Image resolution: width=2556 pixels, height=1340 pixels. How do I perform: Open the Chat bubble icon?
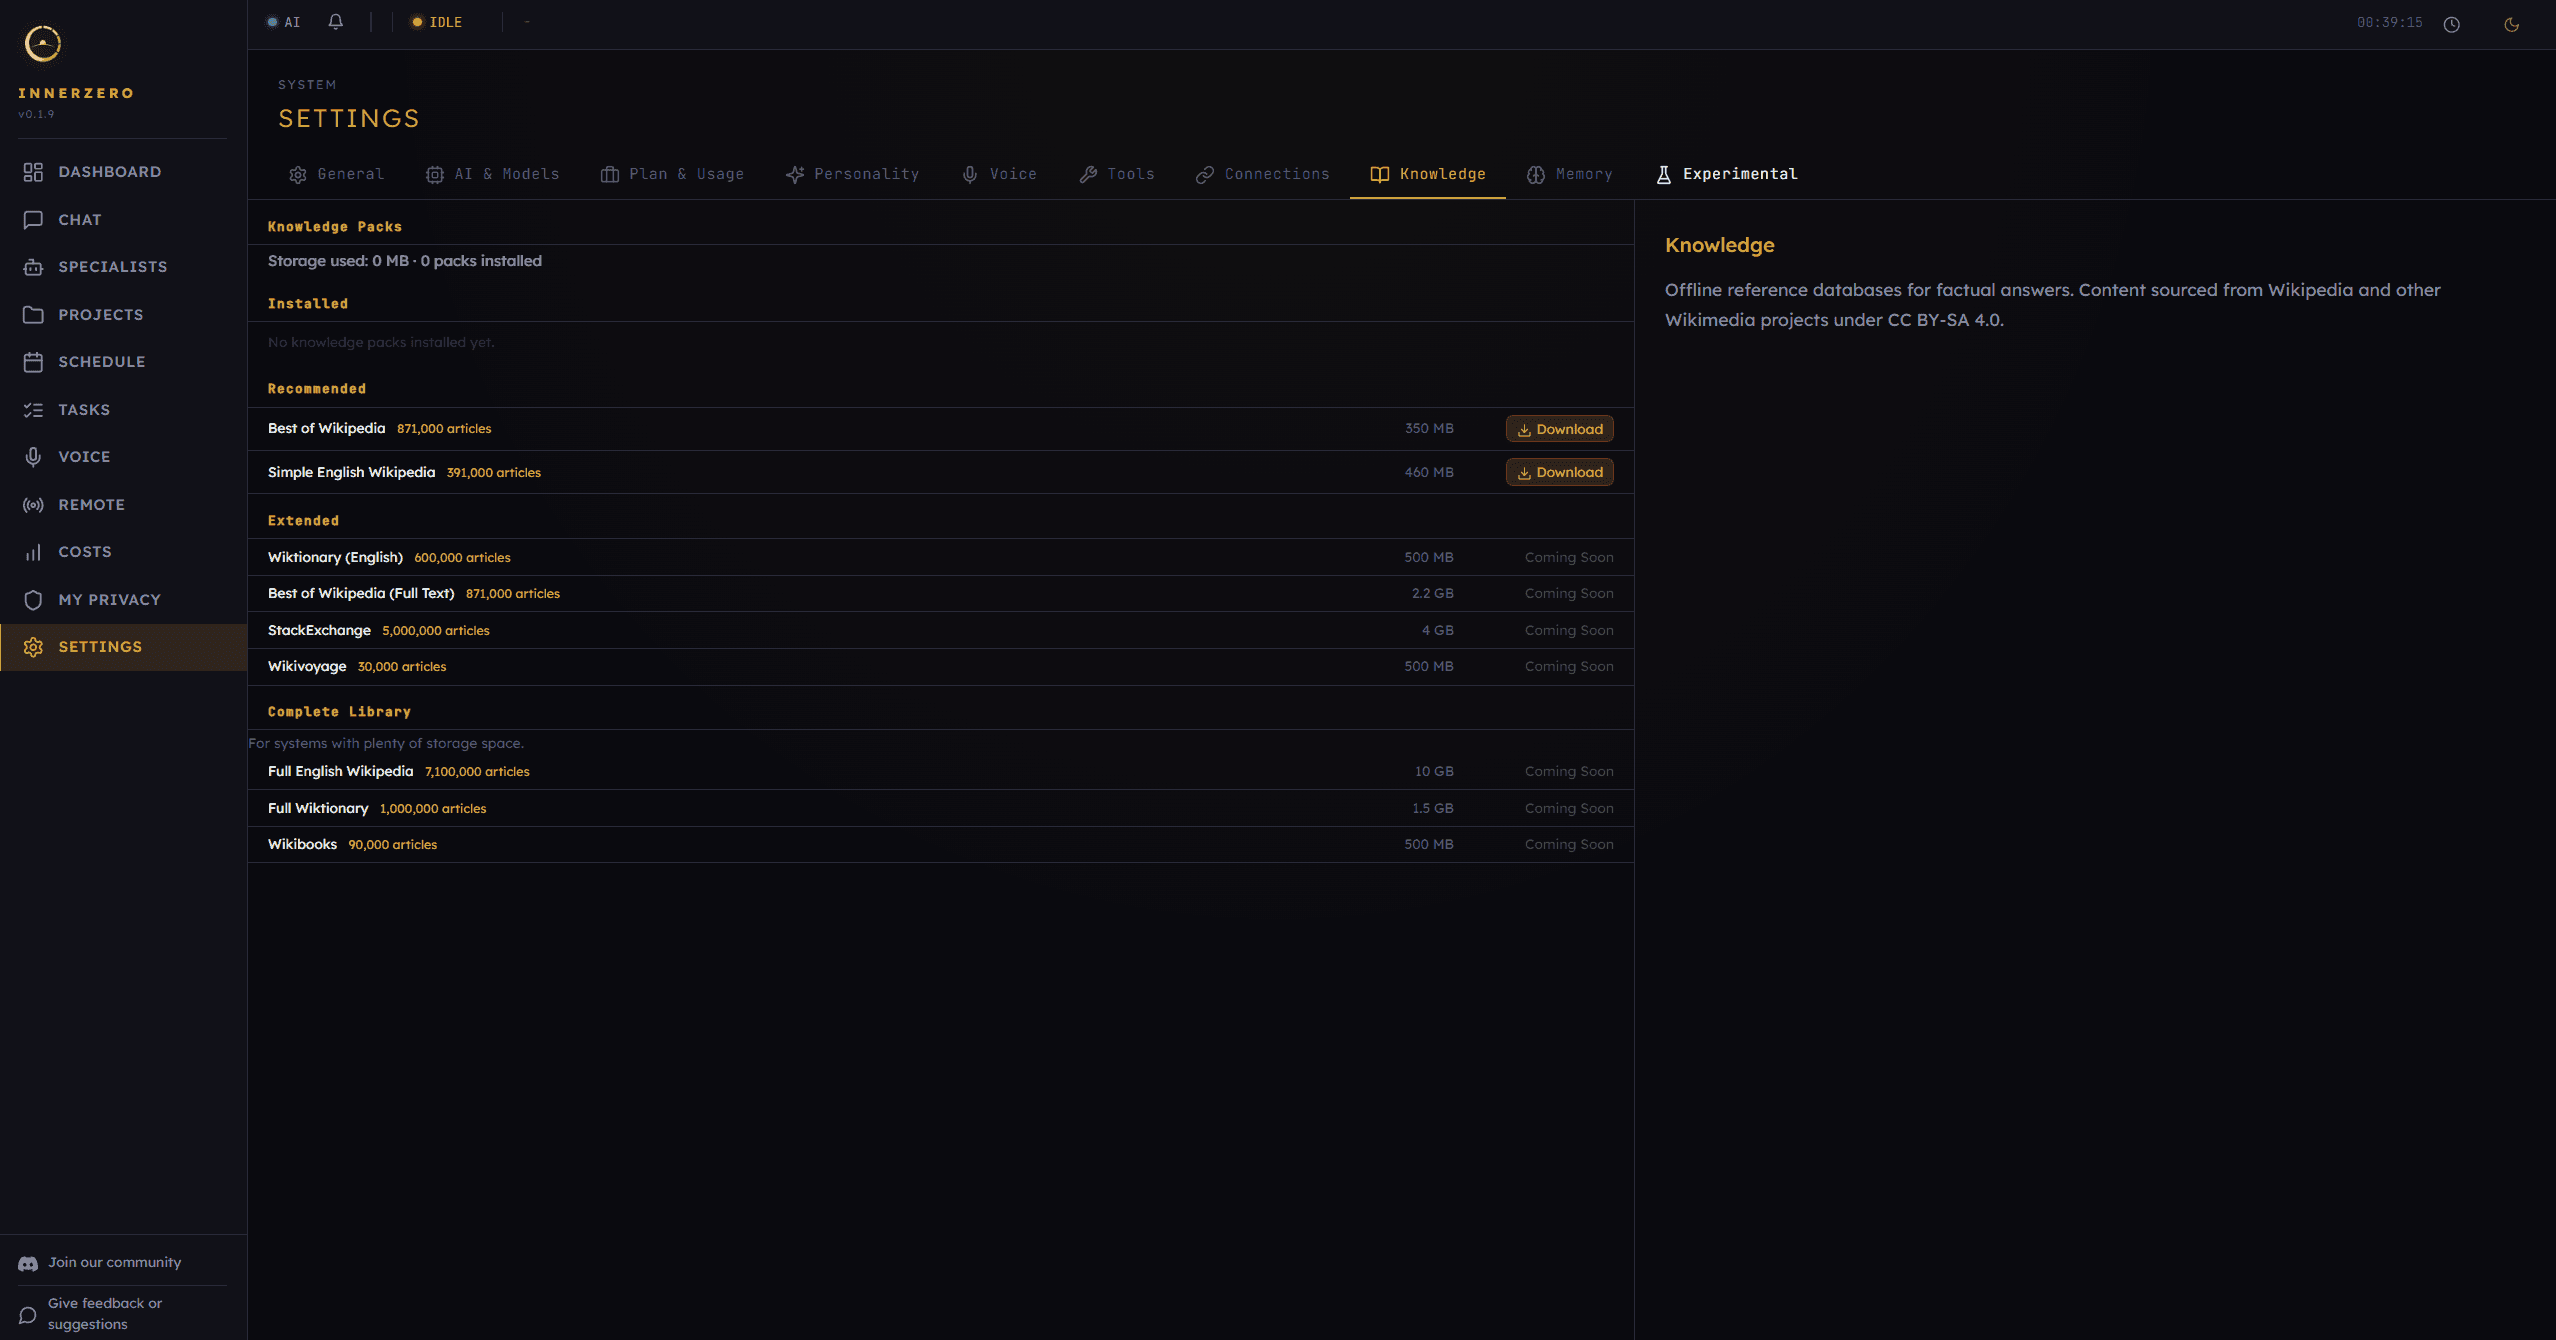pos(33,220)
